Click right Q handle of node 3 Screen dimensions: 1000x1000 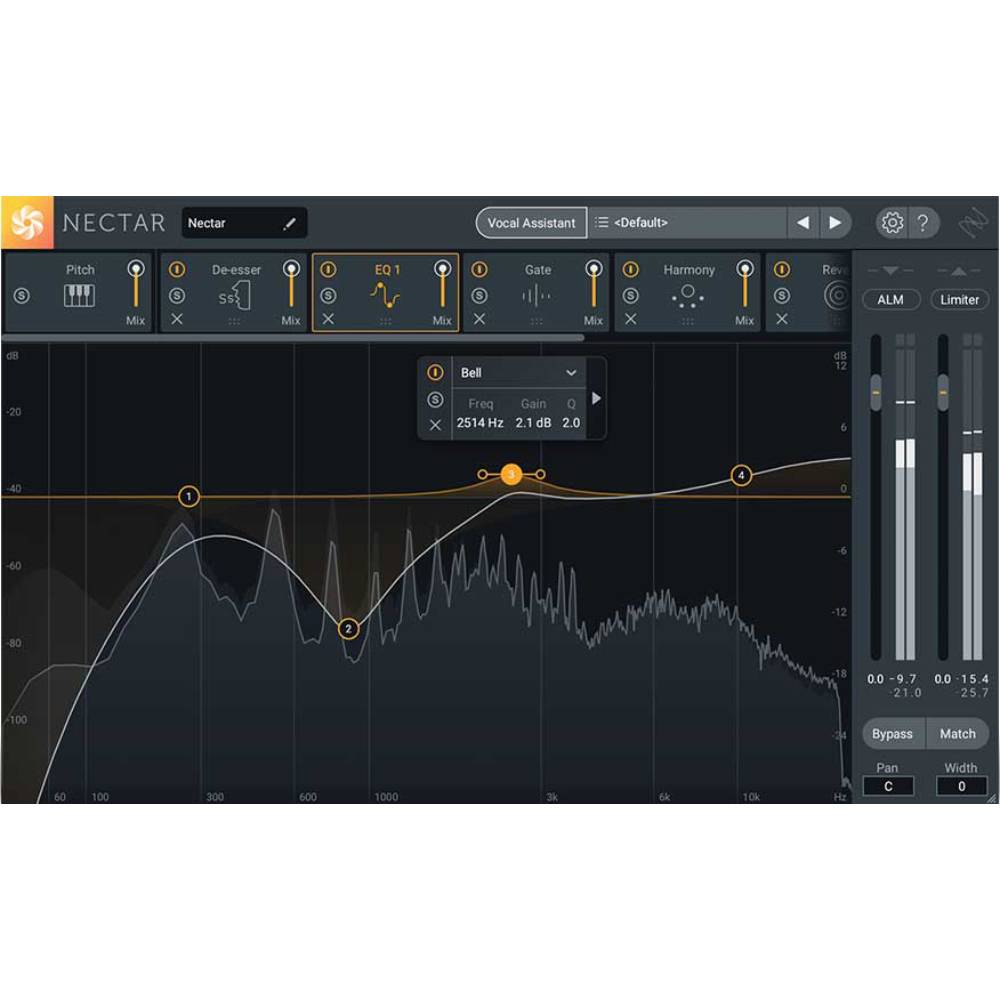click(x=540, y=474)
